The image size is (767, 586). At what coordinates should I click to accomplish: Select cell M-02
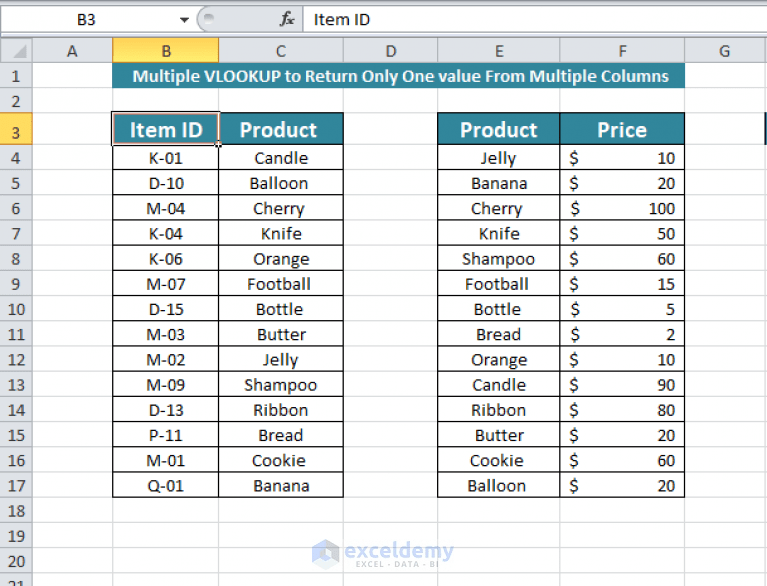[x=165, y=360]
